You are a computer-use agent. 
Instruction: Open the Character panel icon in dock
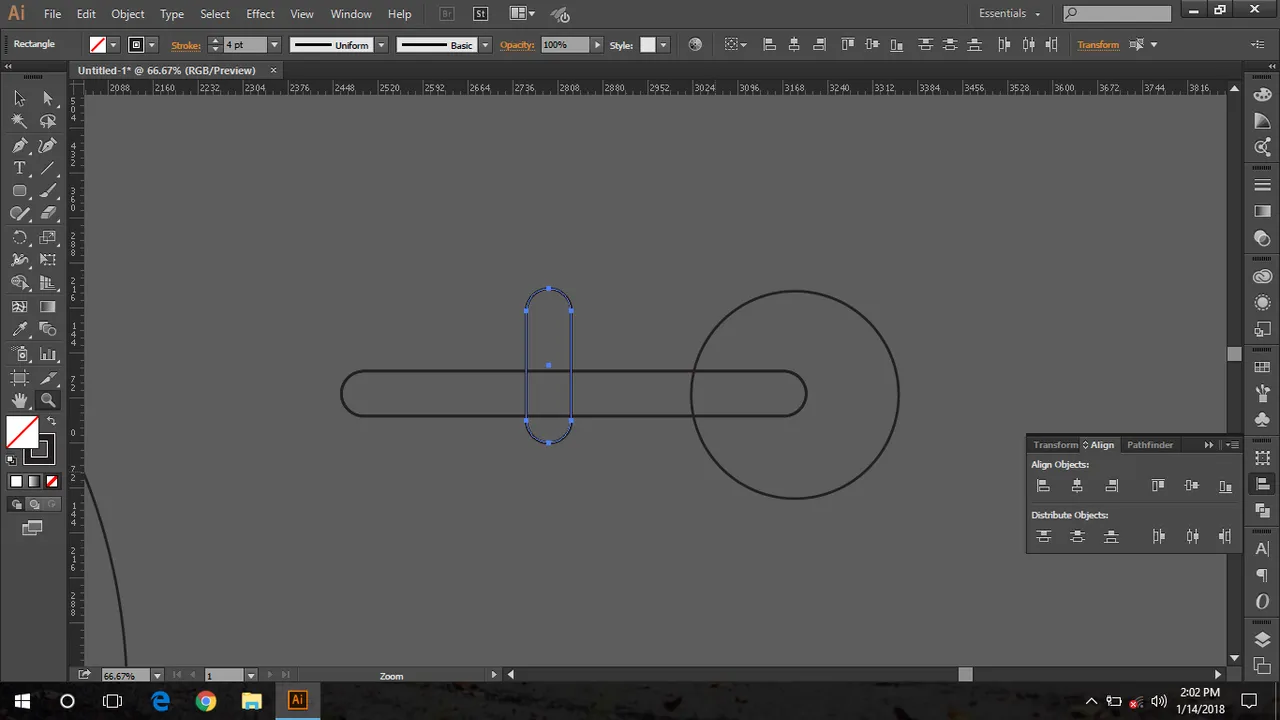1262,549
